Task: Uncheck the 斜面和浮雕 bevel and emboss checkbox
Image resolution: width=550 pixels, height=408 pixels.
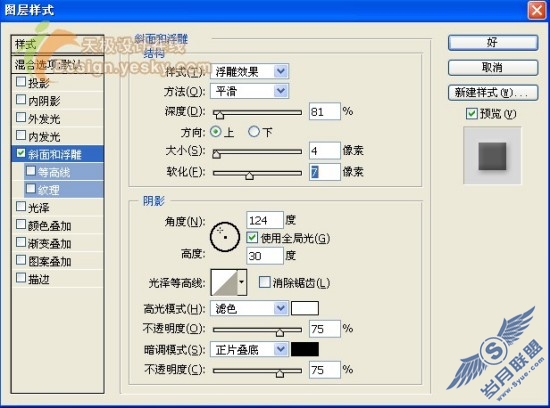Action: pos(21,153)
